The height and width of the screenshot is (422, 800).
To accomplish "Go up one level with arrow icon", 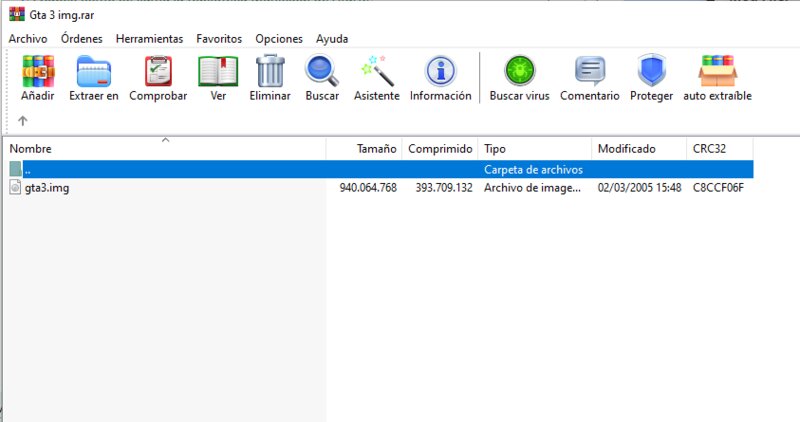I will point(22,121).
